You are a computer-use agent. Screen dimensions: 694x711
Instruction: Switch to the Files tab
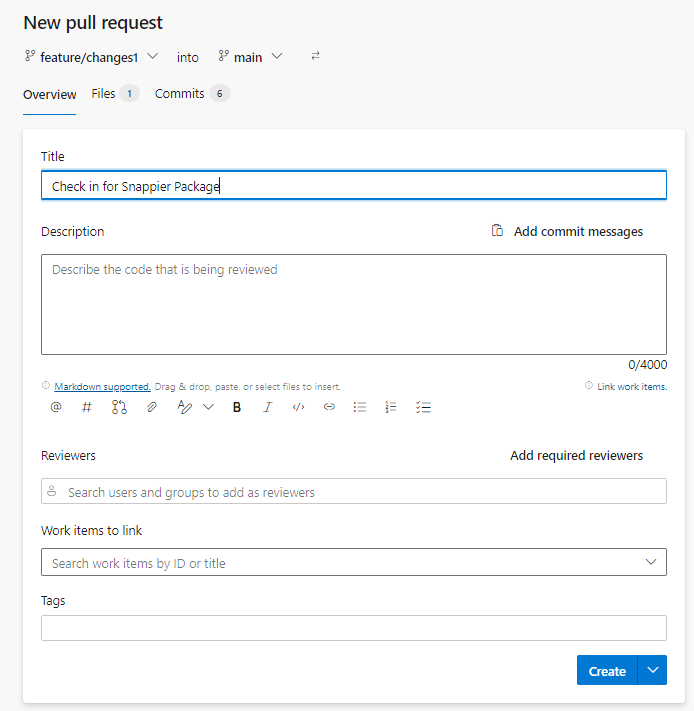click(x=115, y=93)
